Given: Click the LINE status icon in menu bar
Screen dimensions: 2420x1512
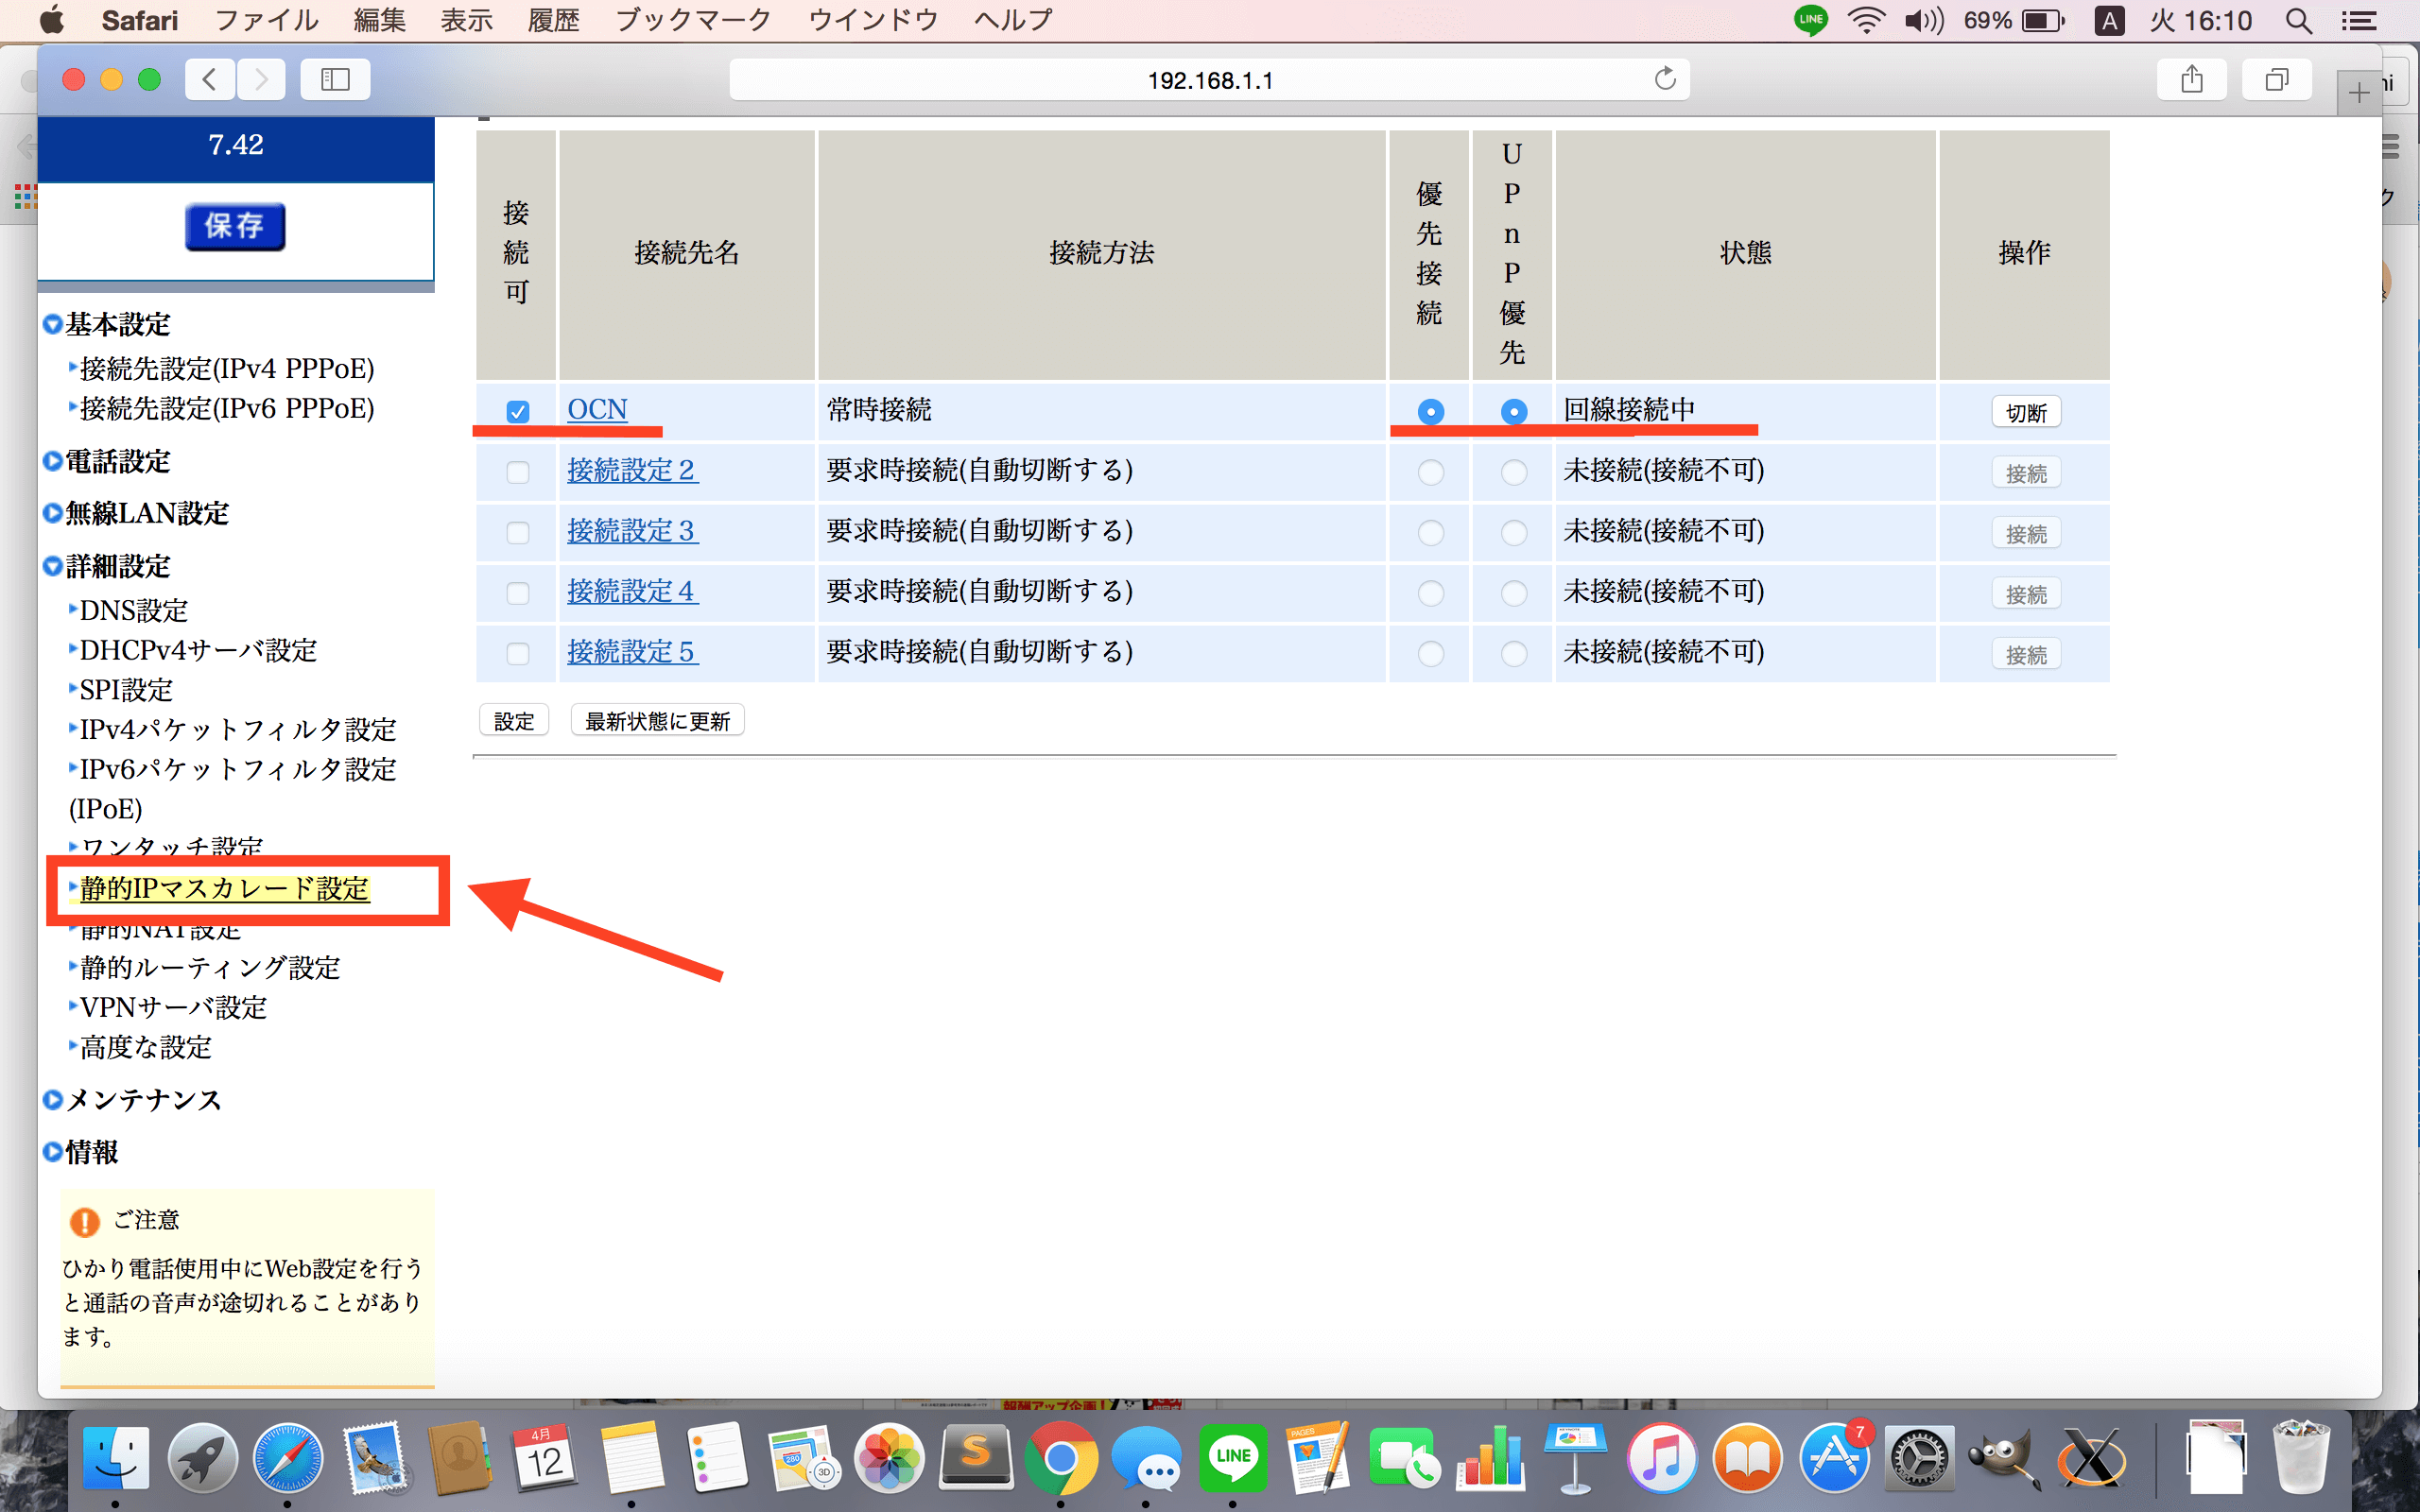Looking at the screenshot, I should [x=1810, y=19].
